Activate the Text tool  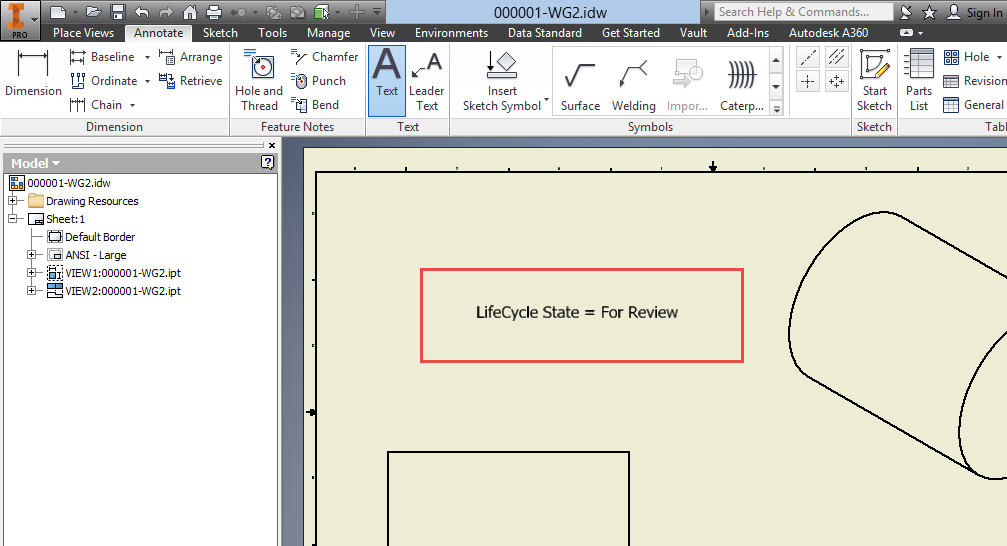pos(387,80)
